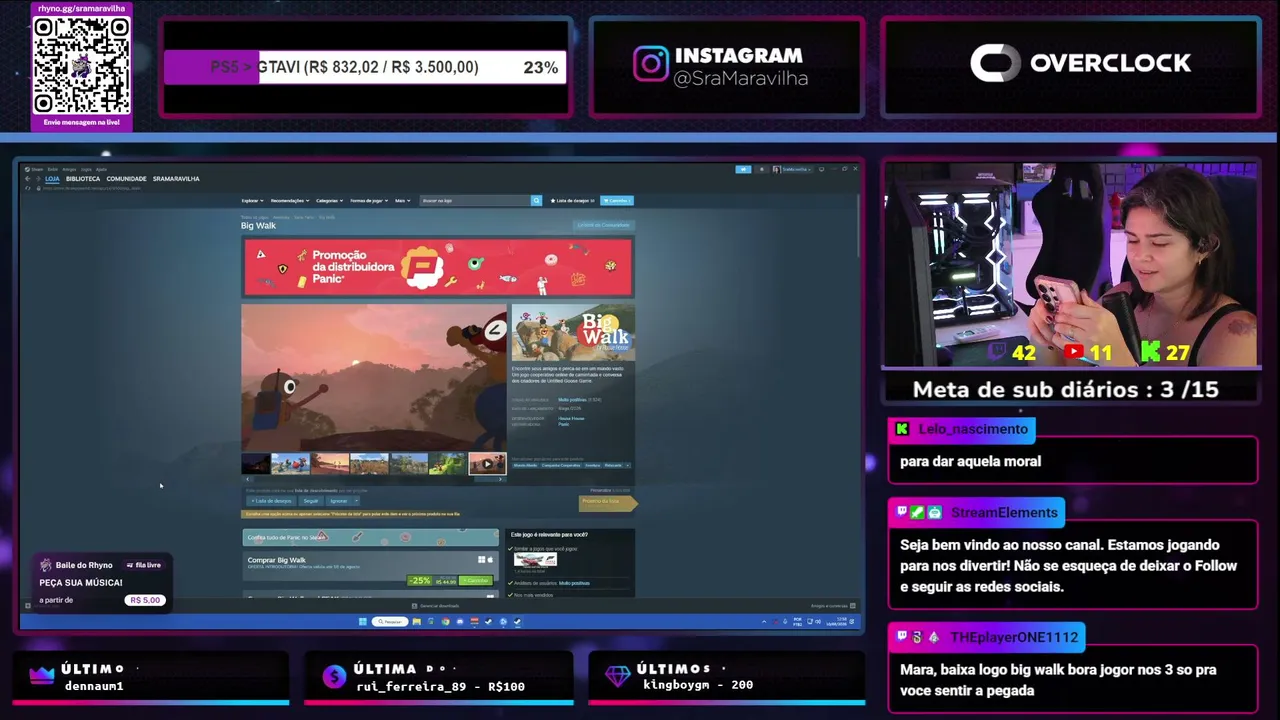Click the carousel scroll-right arrow

coord(502,479)
